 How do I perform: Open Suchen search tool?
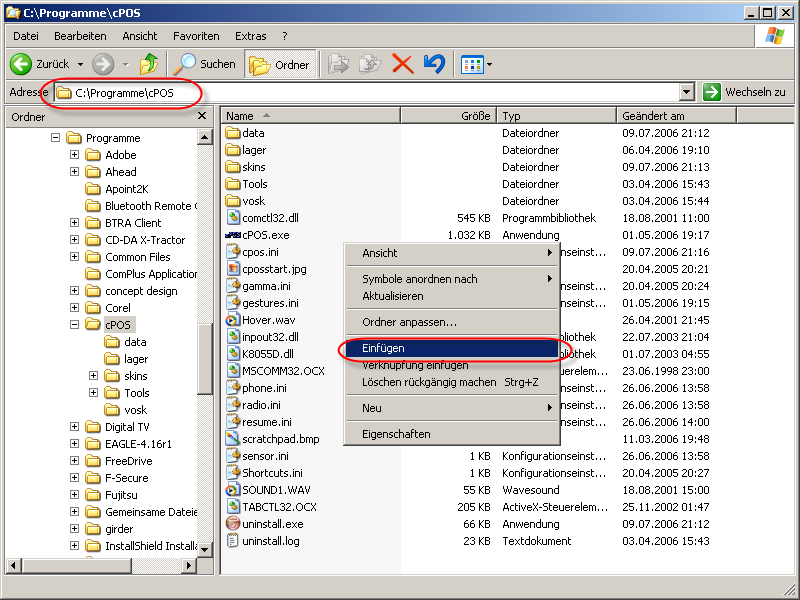point(205,64)
